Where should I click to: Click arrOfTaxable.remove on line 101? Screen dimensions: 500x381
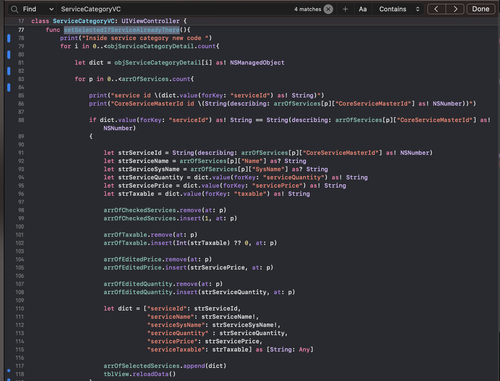(138, 235)
